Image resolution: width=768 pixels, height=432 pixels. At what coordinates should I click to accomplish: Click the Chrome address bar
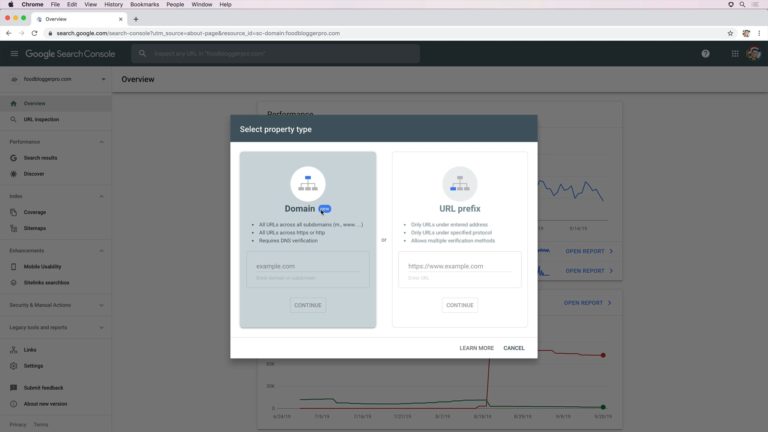384,33
